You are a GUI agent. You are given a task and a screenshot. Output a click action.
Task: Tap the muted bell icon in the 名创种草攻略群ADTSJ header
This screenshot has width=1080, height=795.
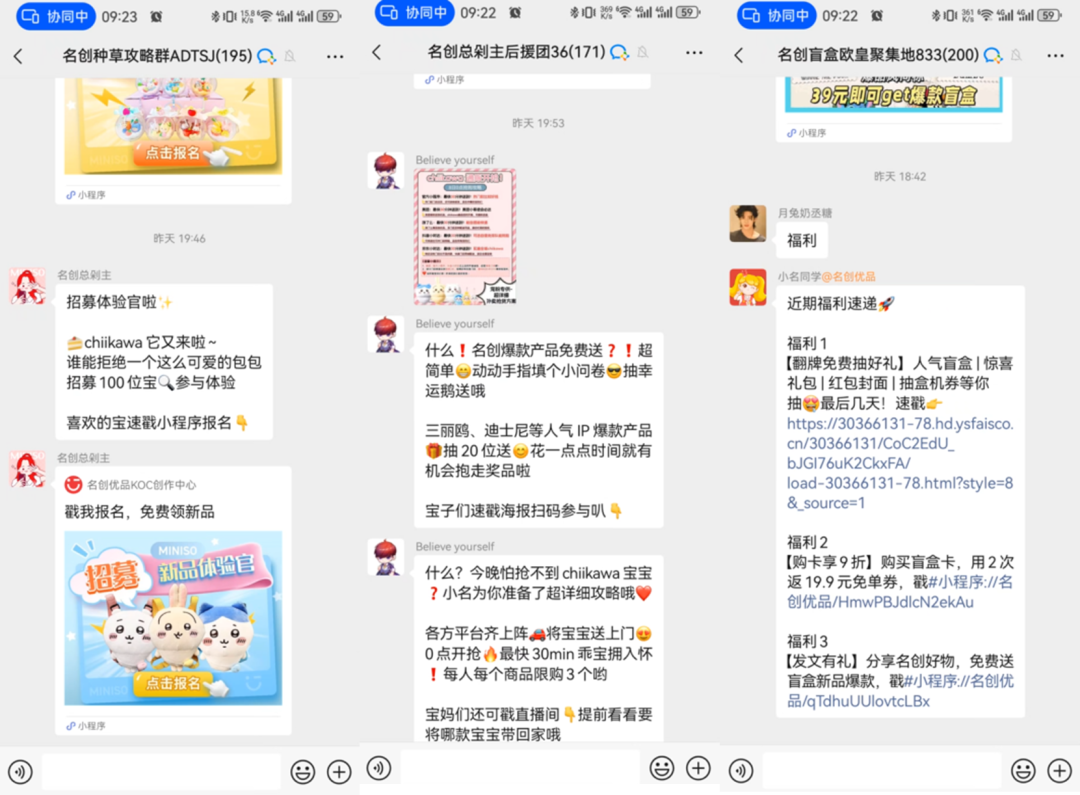coord(290,56)
